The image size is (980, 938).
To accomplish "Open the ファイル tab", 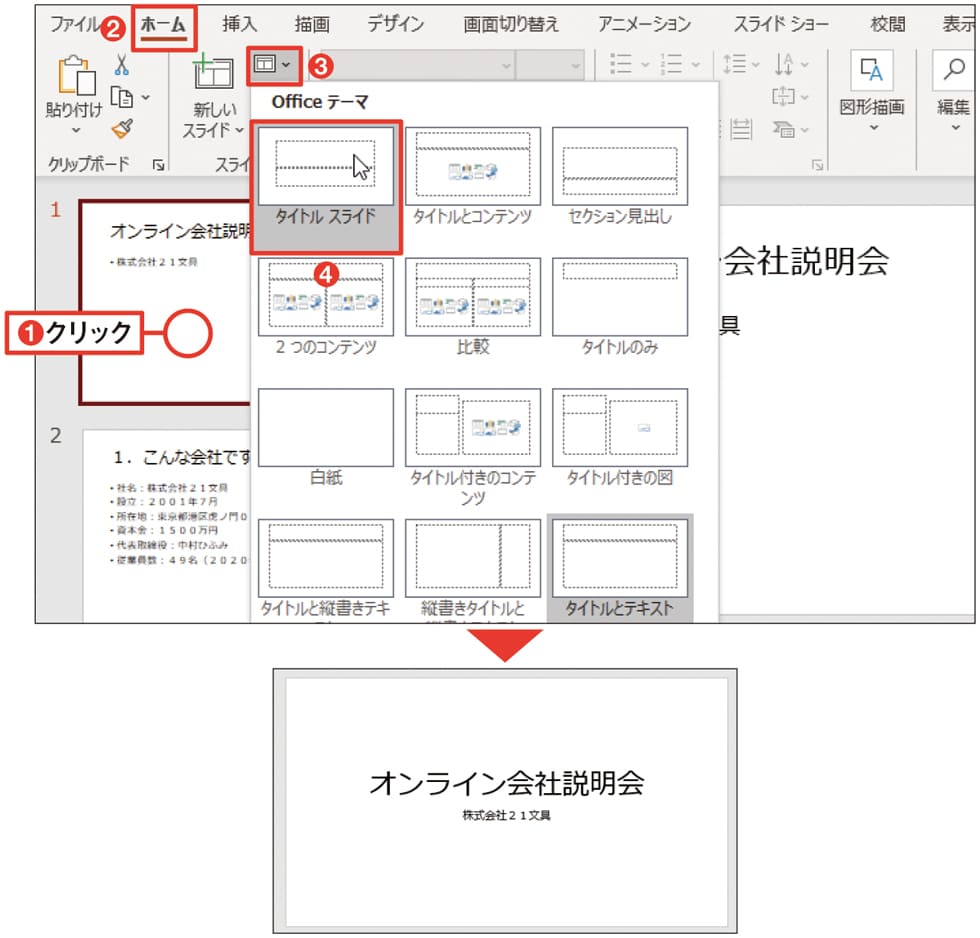I will pyautogui.click(x=74, y=24).
